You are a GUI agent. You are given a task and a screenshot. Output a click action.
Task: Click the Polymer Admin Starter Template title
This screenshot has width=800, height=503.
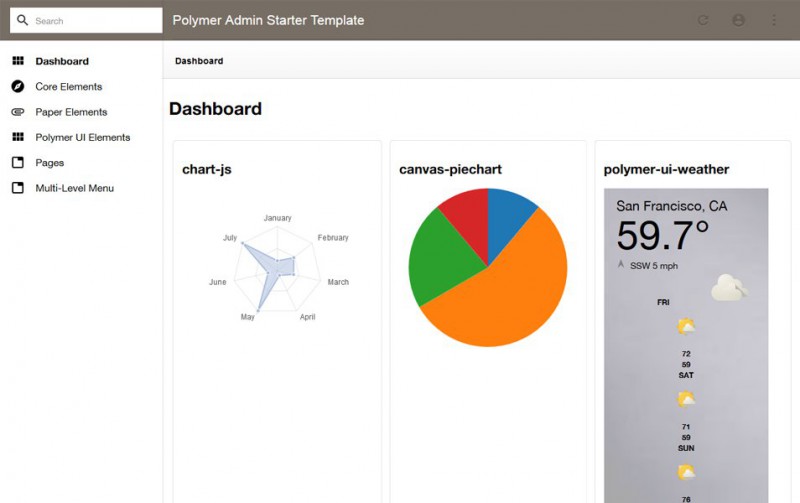(268, 20)
